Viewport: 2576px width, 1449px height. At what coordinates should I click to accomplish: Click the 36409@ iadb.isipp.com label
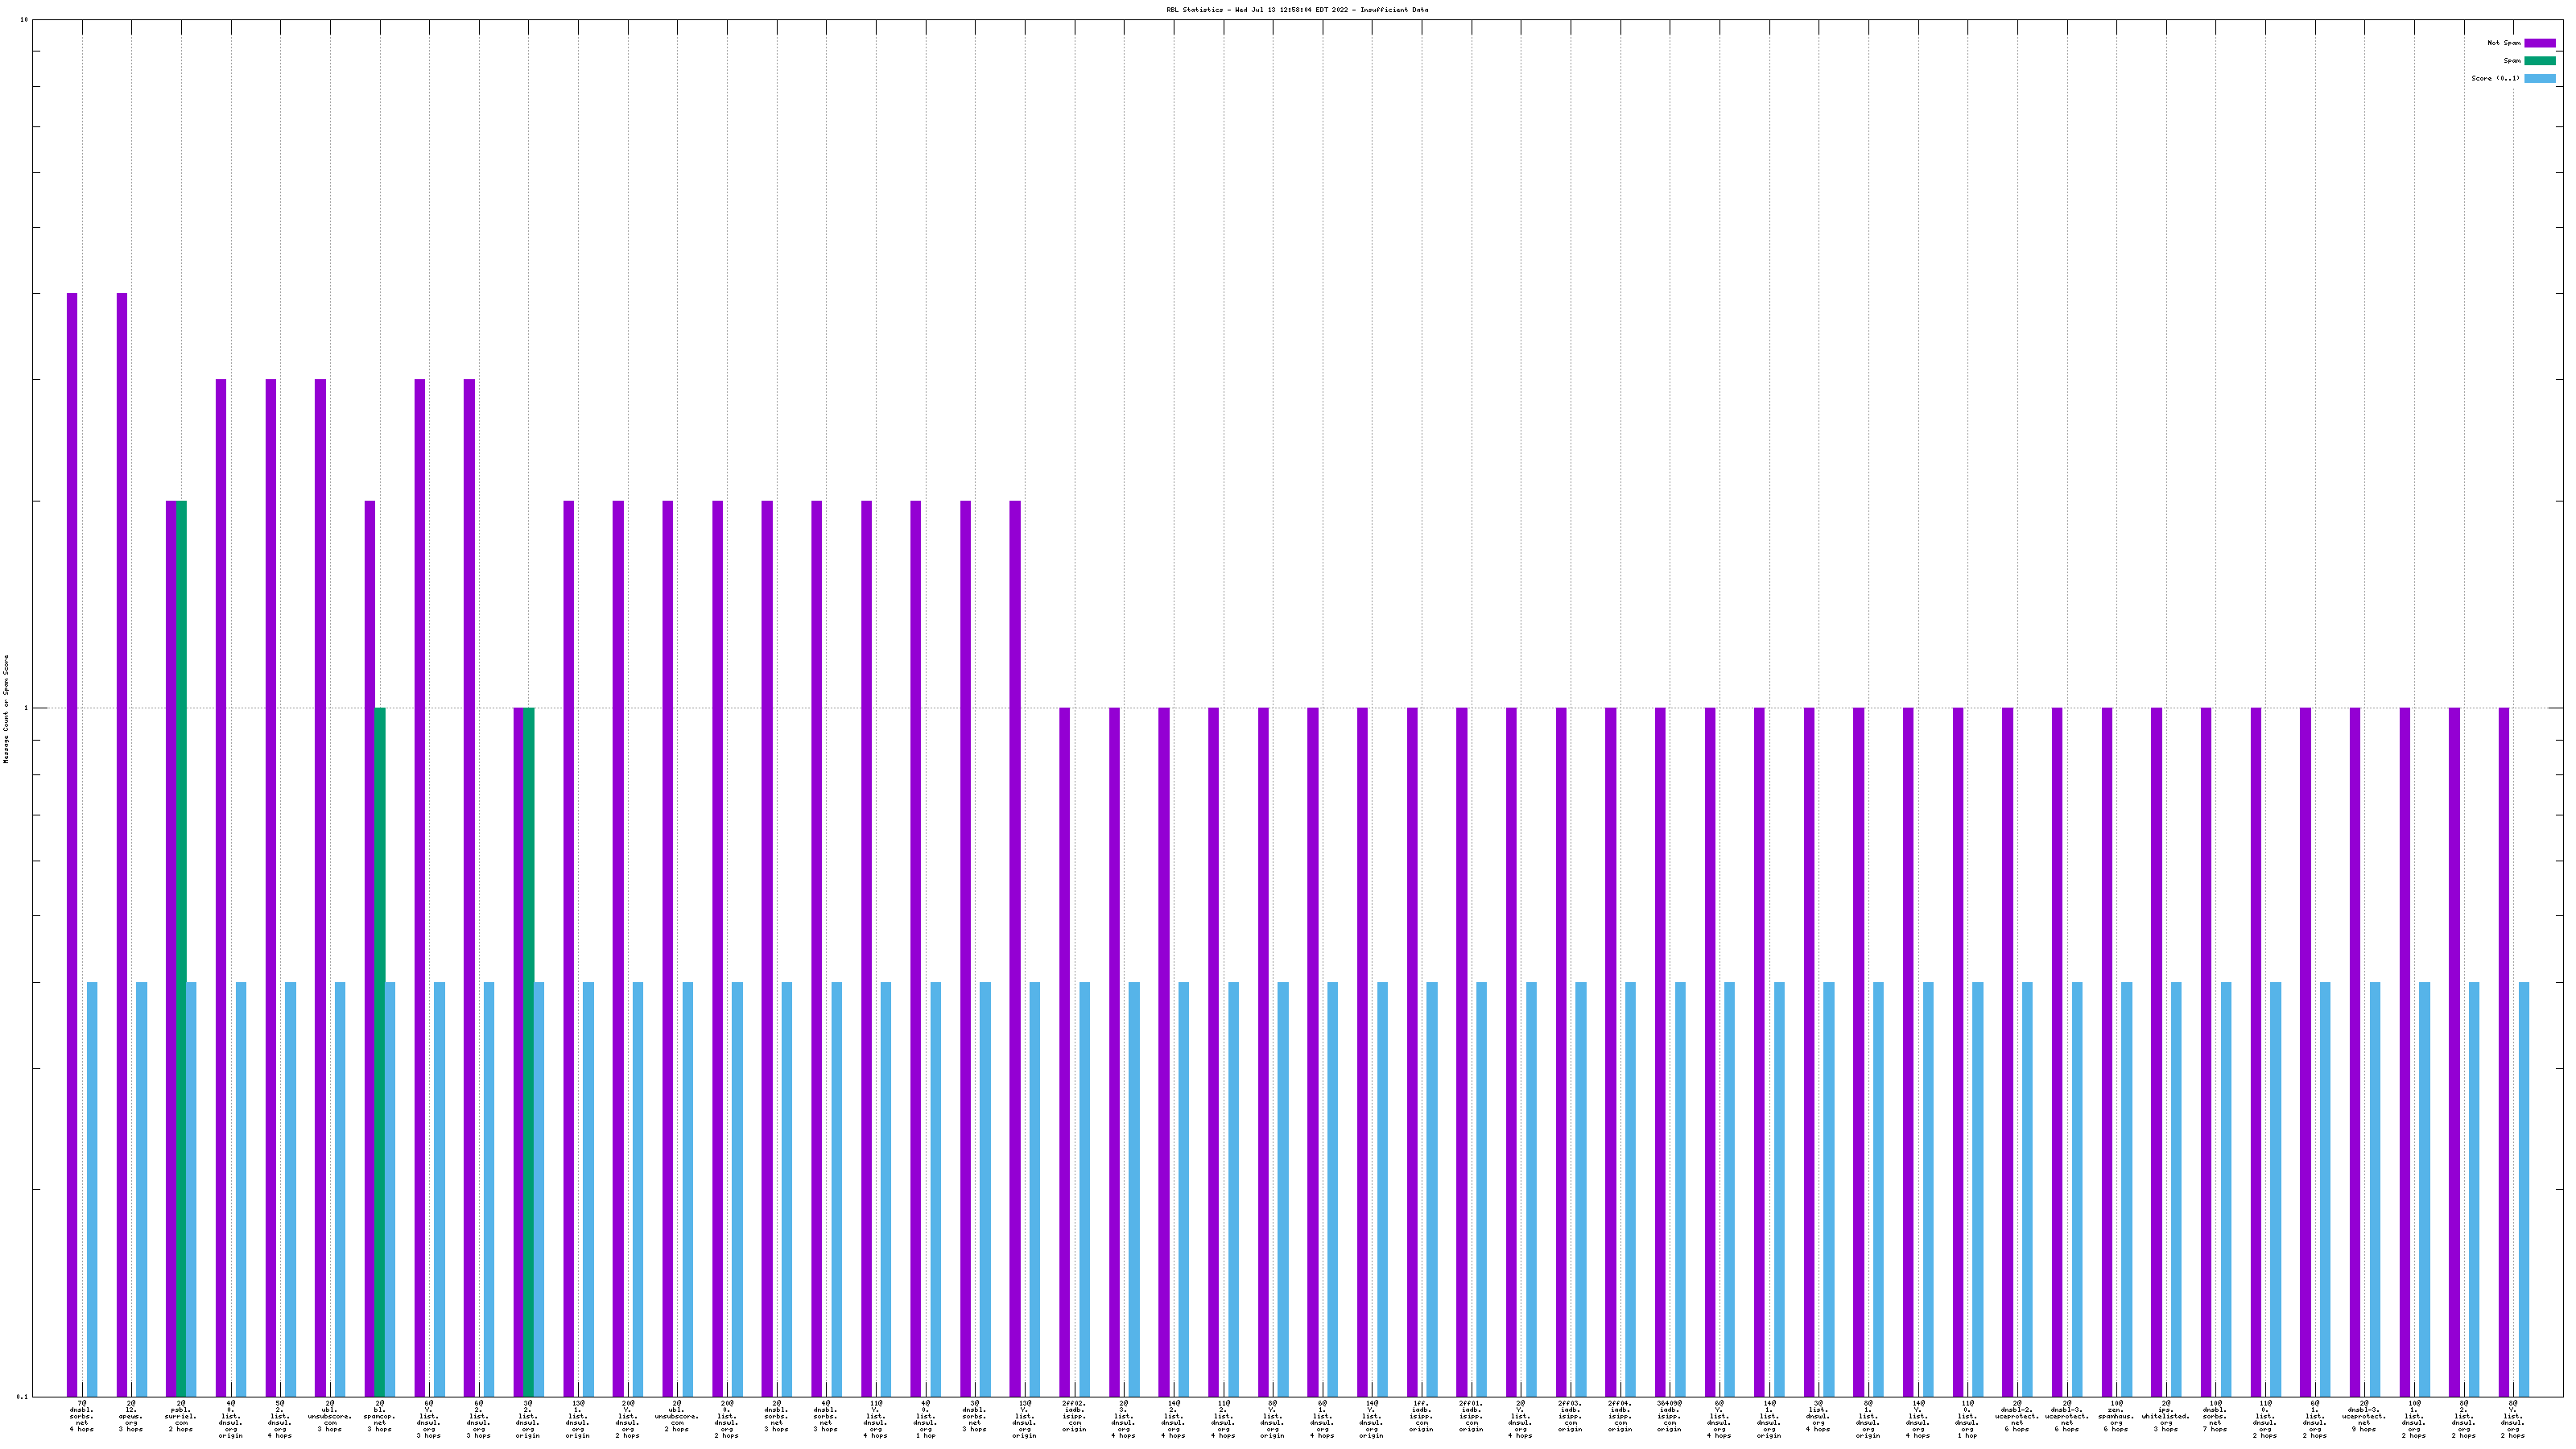1669,1416
